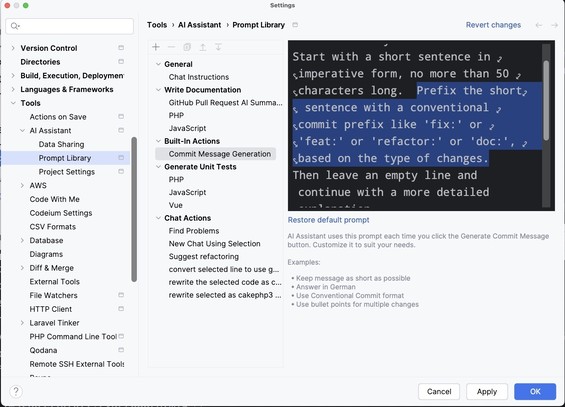Select Suggest refactoring chat action

click(204, 256)
